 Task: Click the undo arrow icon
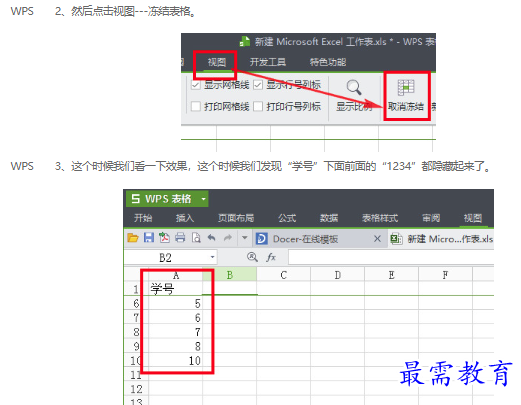click(212, 238)
